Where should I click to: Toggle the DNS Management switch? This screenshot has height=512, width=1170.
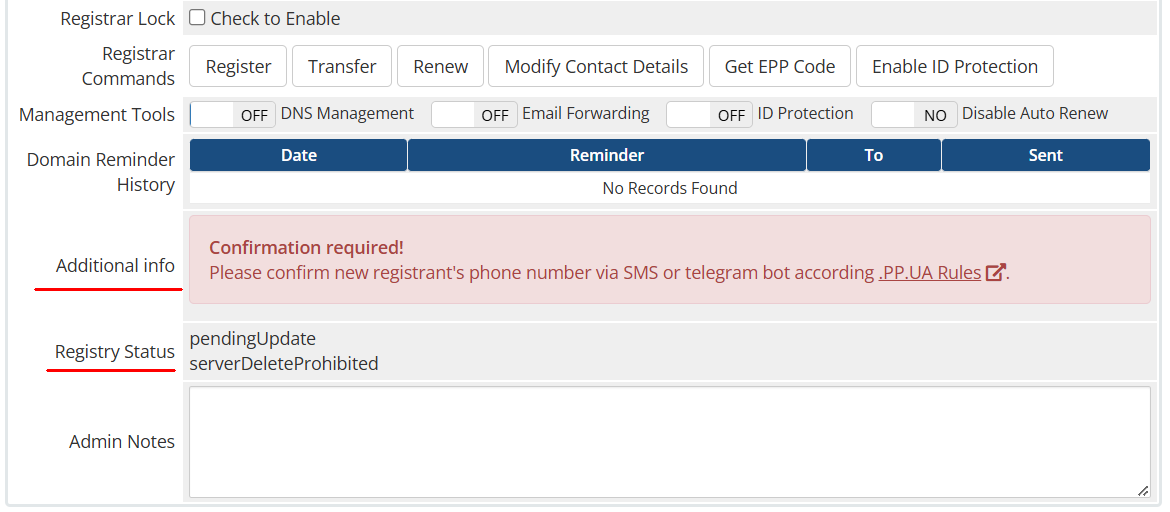pyautogui.click(x=233, y=115)
